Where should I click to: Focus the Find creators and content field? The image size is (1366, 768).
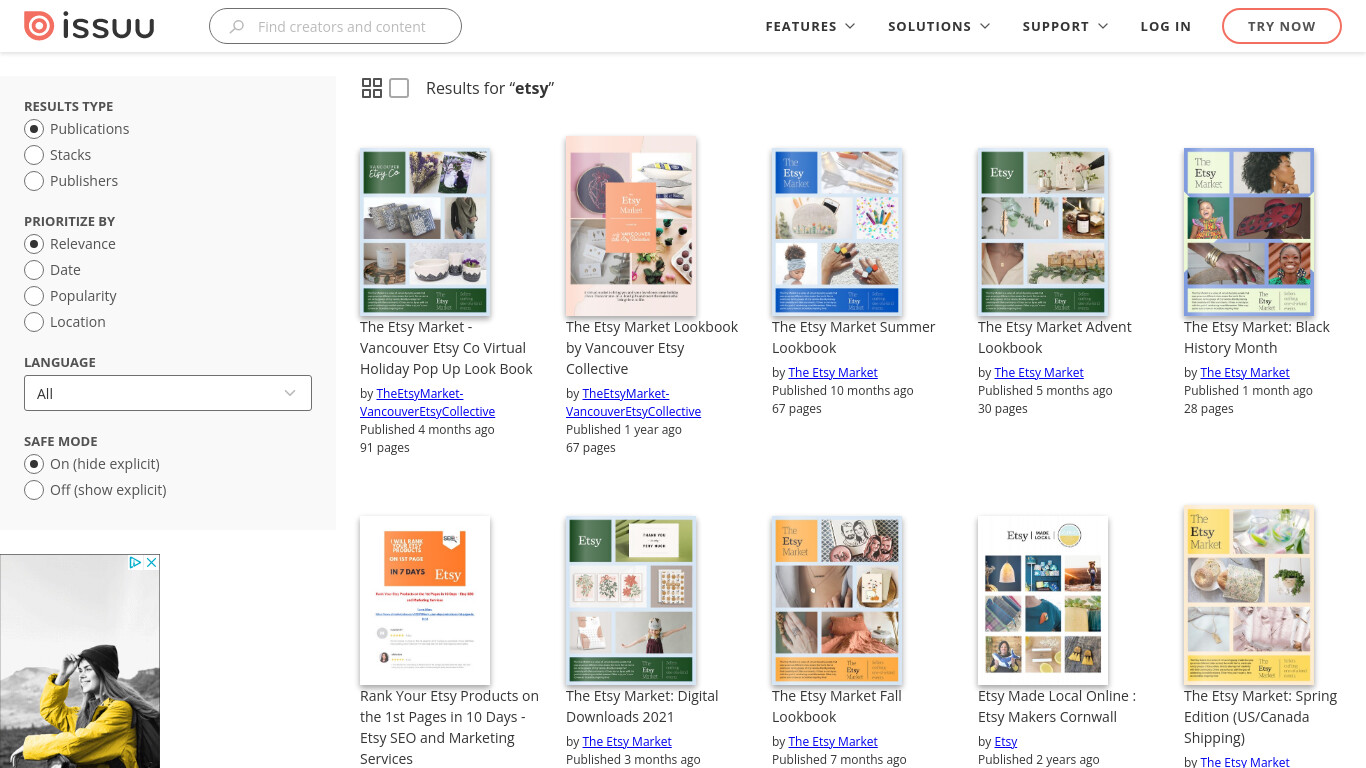(x=335, y=26)
